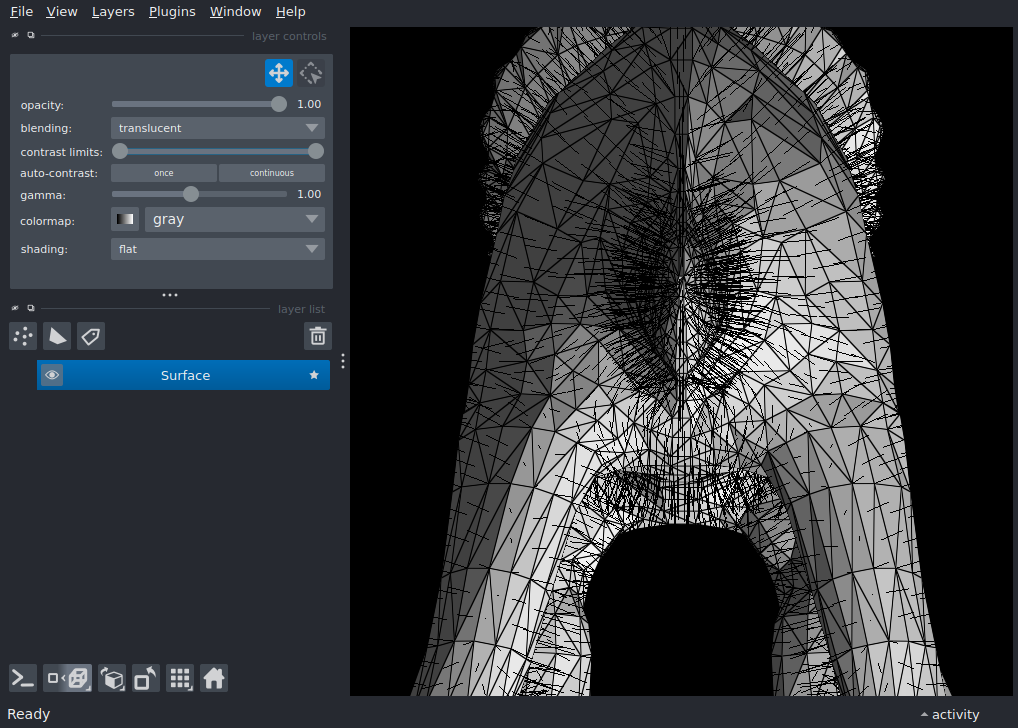The width and height of the screenshot is (1018, 728).
Task: Delete the selected Surface layer
Action: click(x=318, y=336)
